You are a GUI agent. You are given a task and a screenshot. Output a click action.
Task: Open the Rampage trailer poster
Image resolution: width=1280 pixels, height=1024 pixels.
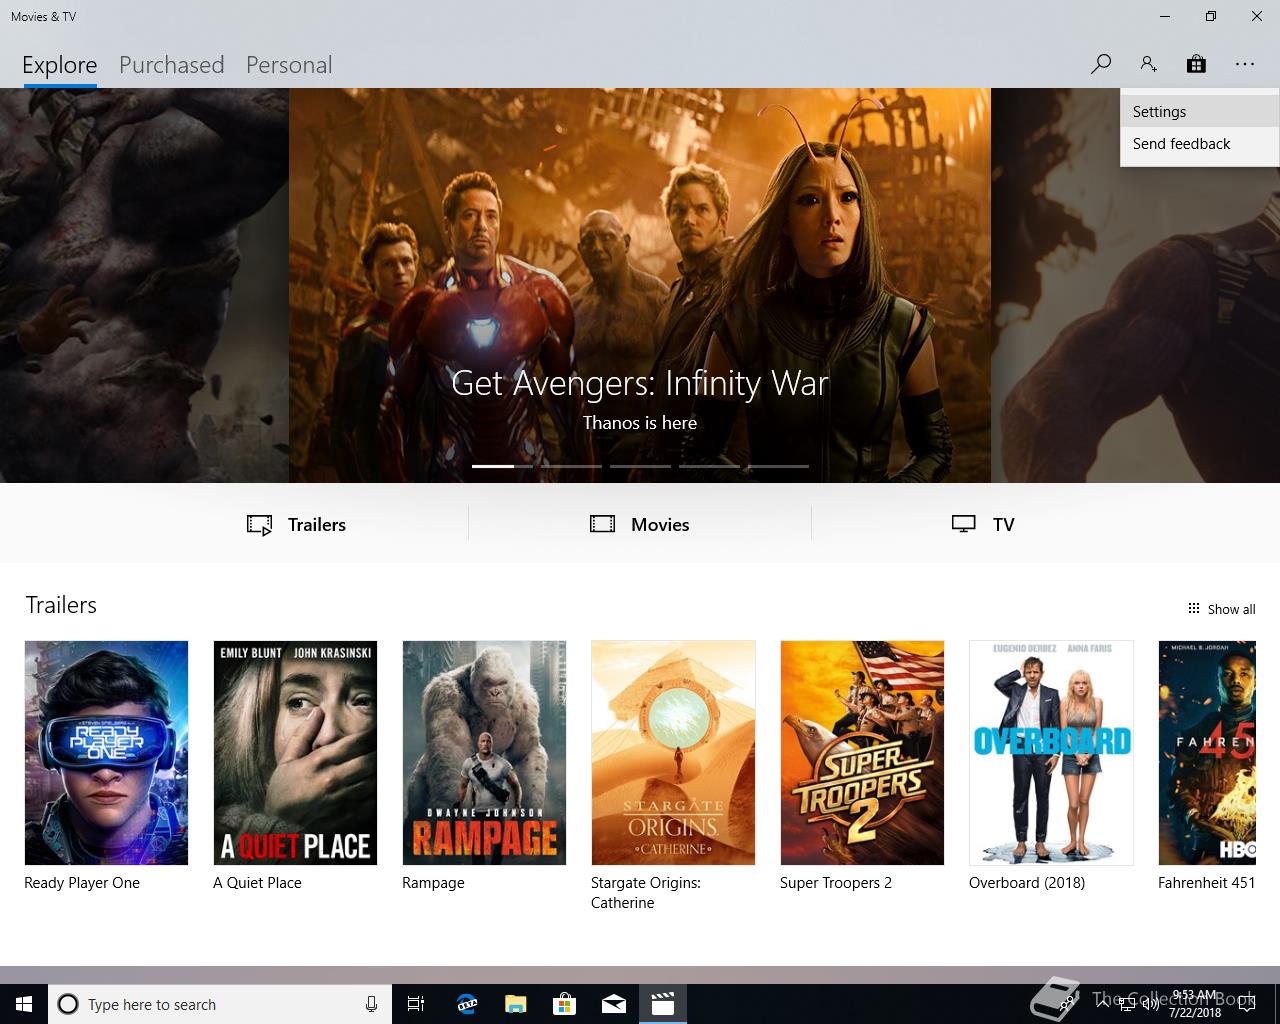(x=484, y=753)
